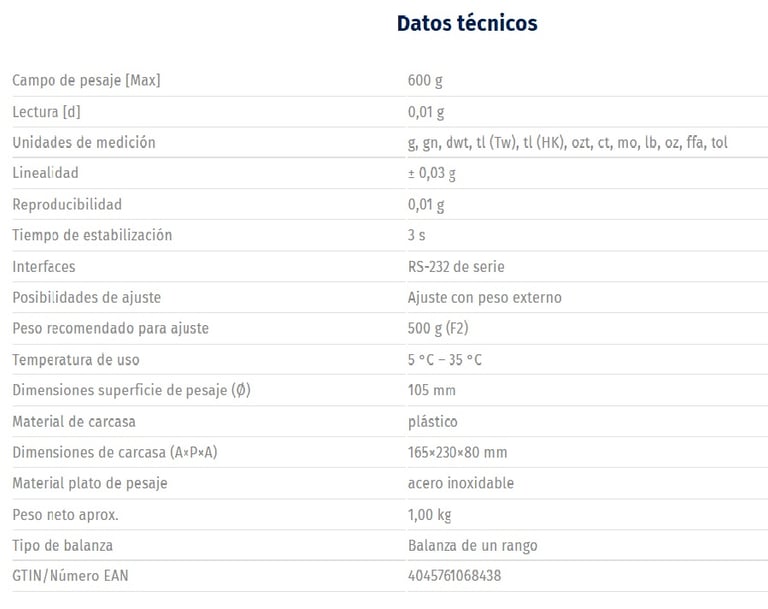The height and width of the screenshot is (609, 768).
Task: Select the EAN number 4045761068438
Action: (454, 576)
